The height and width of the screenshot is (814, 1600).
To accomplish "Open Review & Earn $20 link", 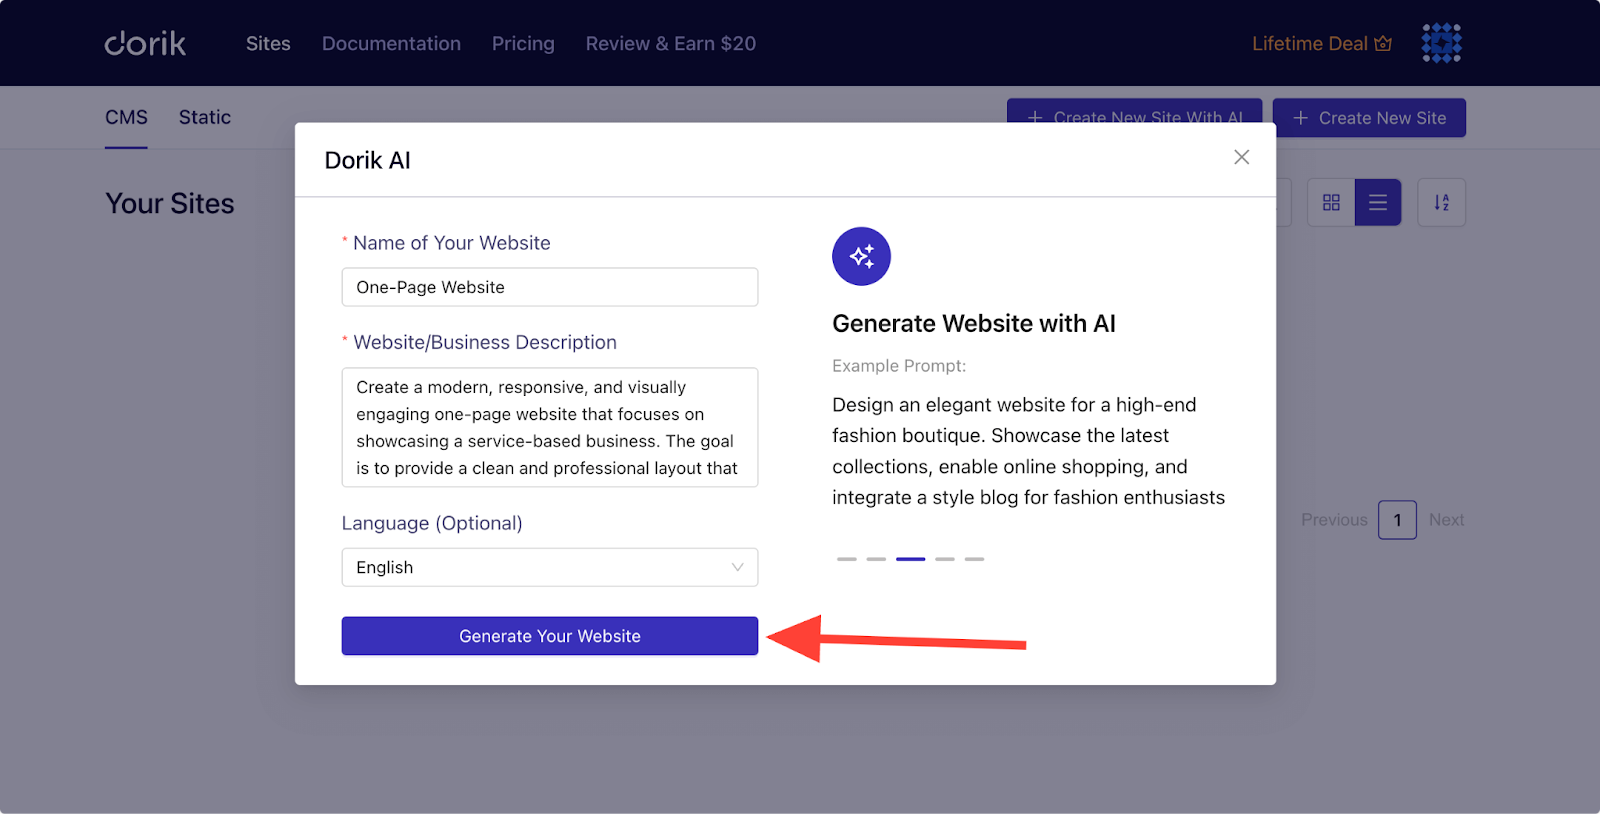I will point(671,43).
